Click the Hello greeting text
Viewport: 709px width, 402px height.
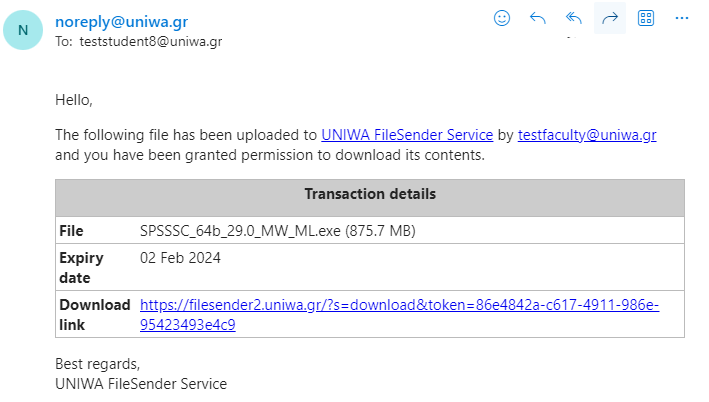click(x=74, y=100)
